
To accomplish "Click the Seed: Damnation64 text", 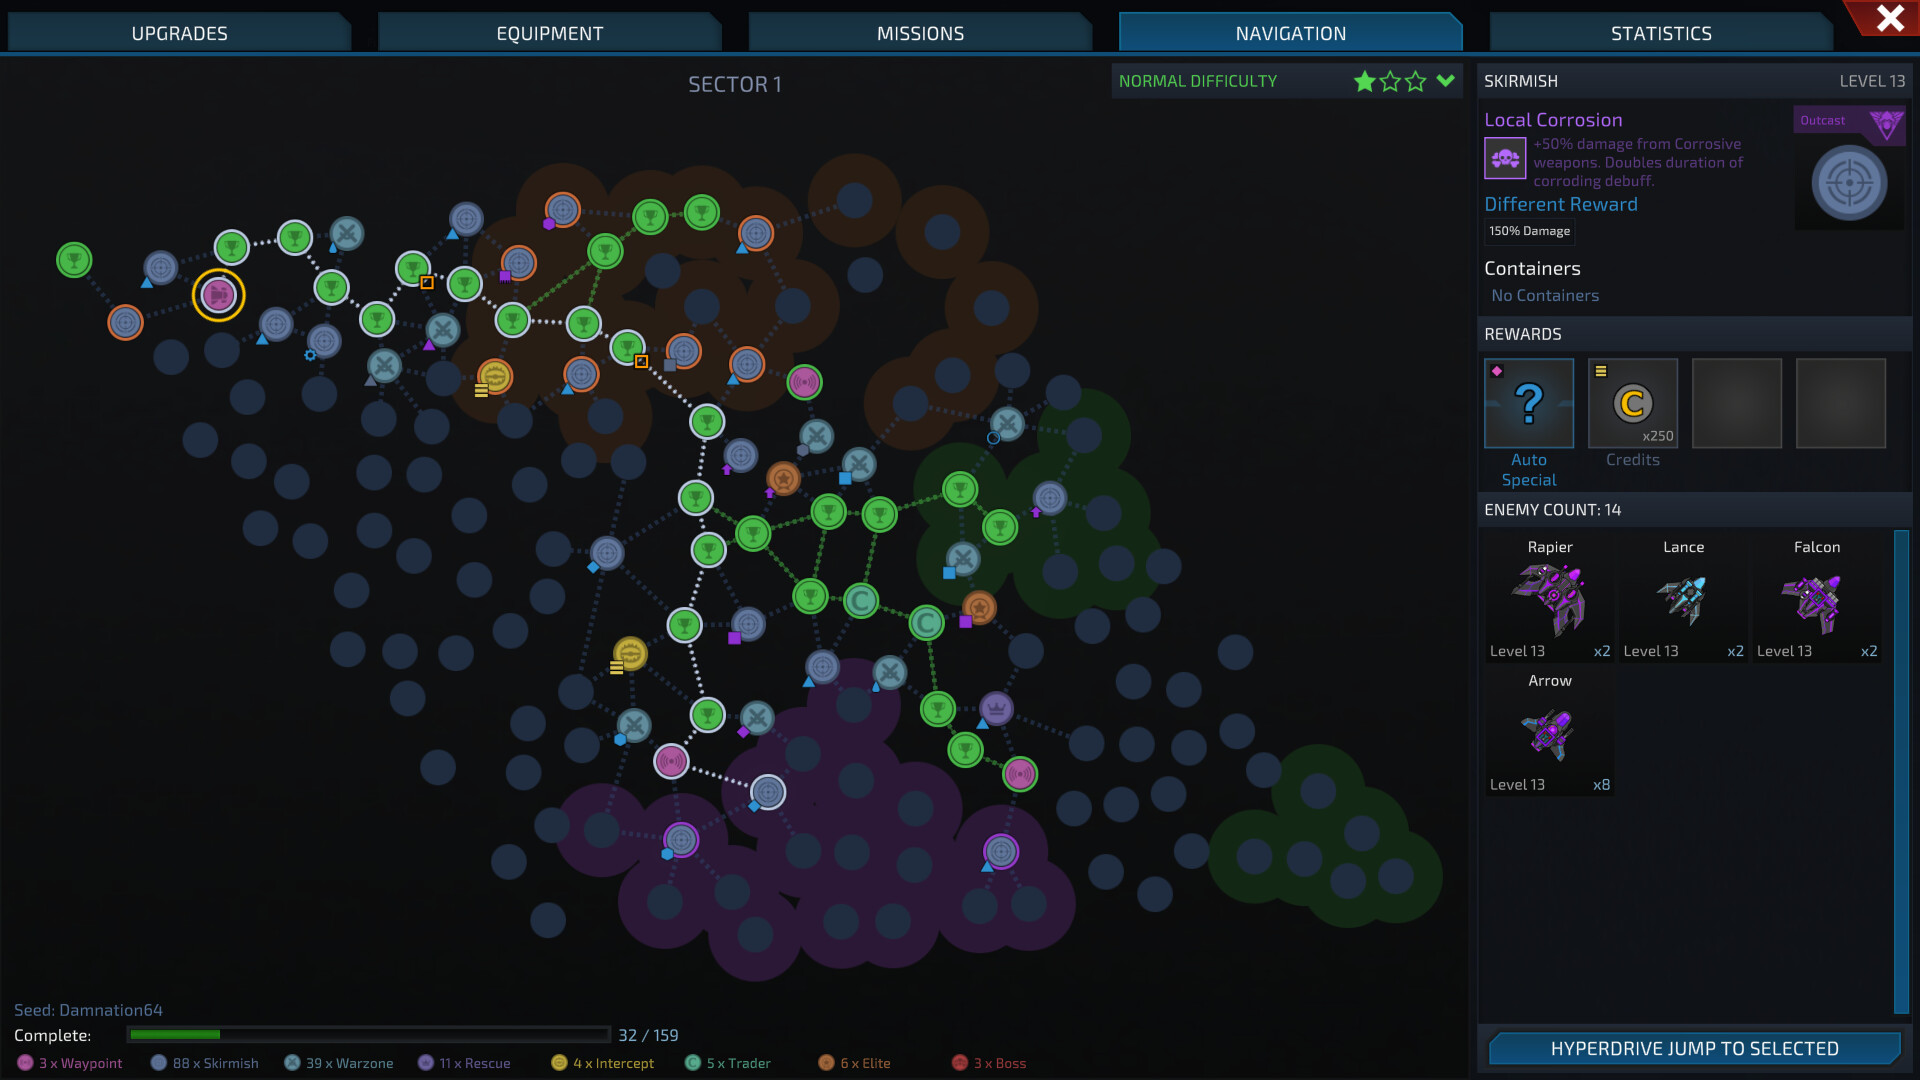I will click(x=88, y=1010).
